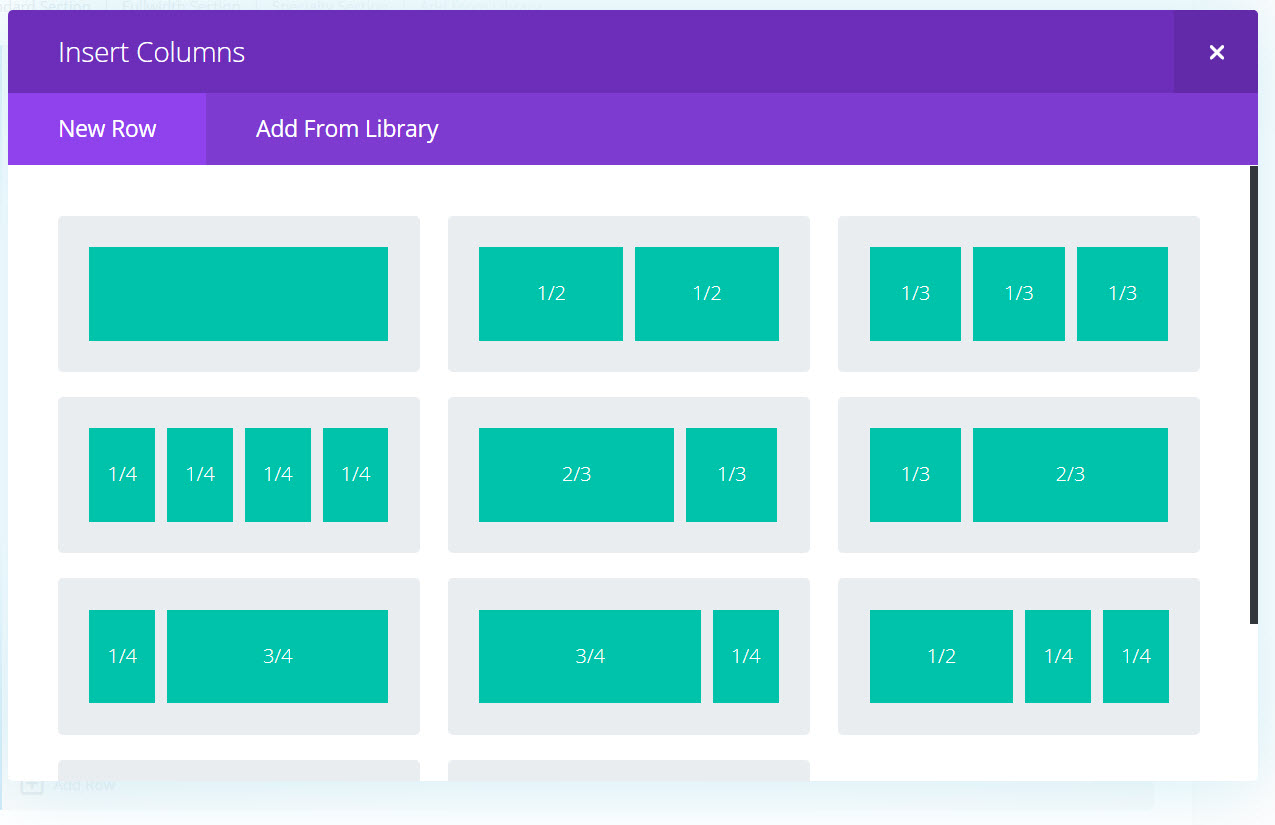Select the four-column 1/4 layout
This screenshot has height=825, width=1275.
[239, 475]
